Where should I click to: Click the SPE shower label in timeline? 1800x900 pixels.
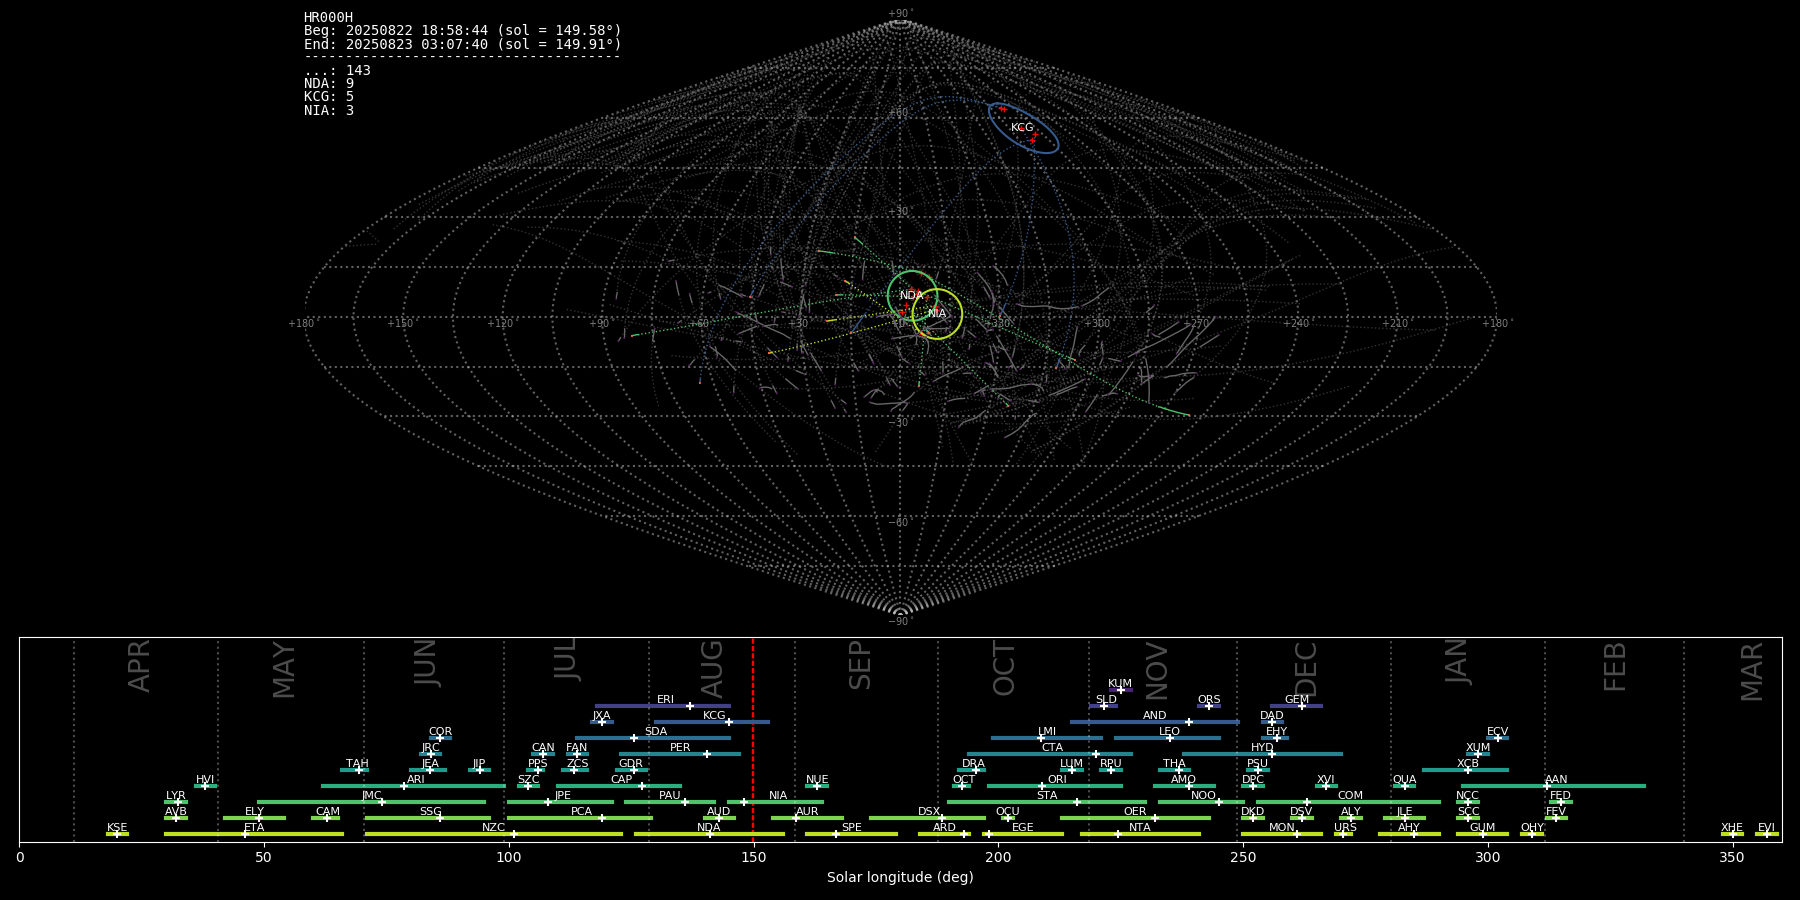tap(852, 828)
